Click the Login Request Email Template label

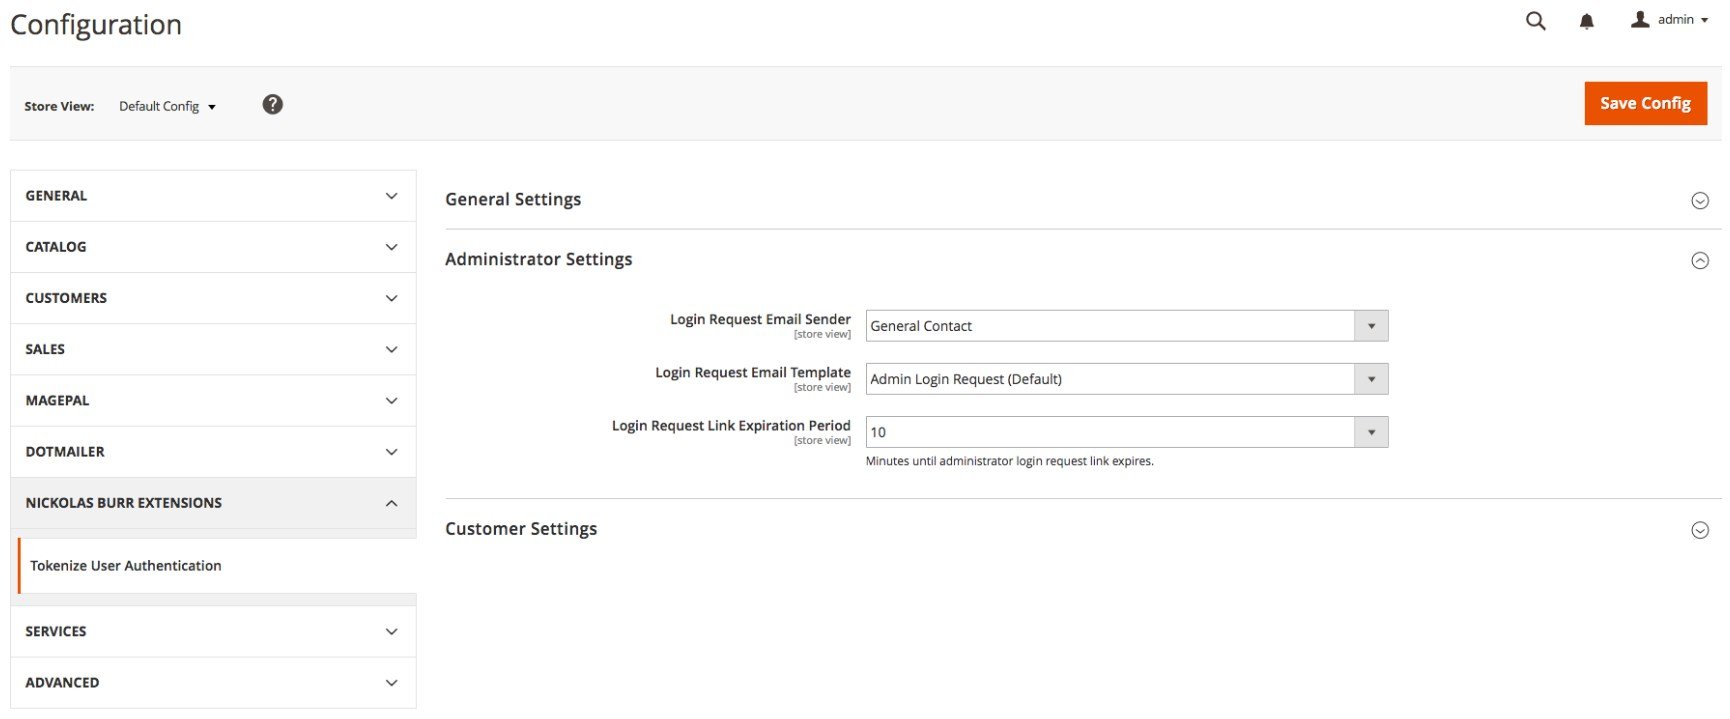pos(753,372)
